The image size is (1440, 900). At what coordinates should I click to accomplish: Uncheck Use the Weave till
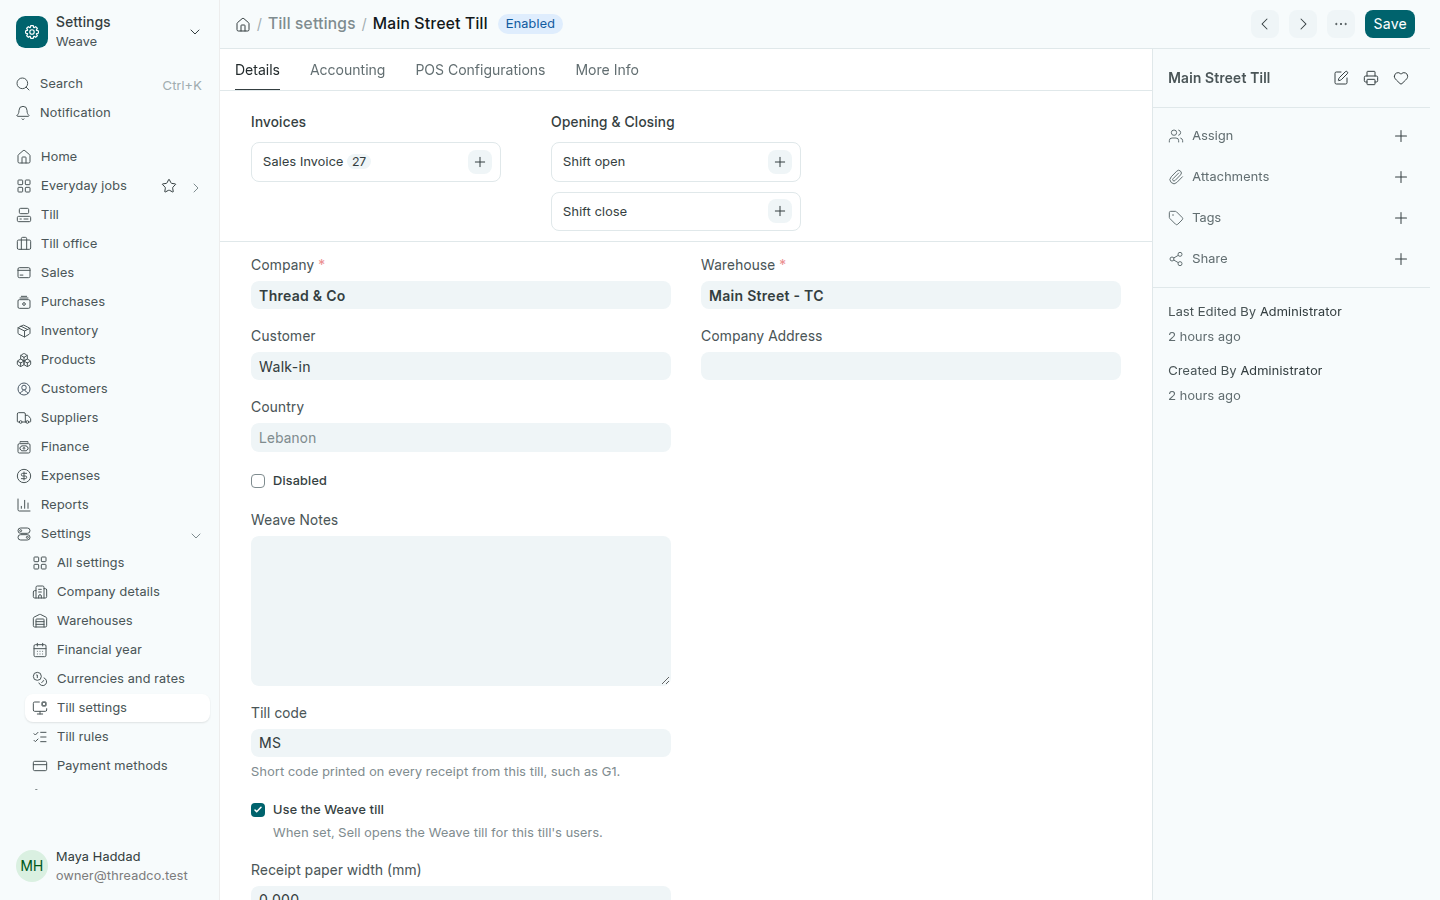(258, 810)
